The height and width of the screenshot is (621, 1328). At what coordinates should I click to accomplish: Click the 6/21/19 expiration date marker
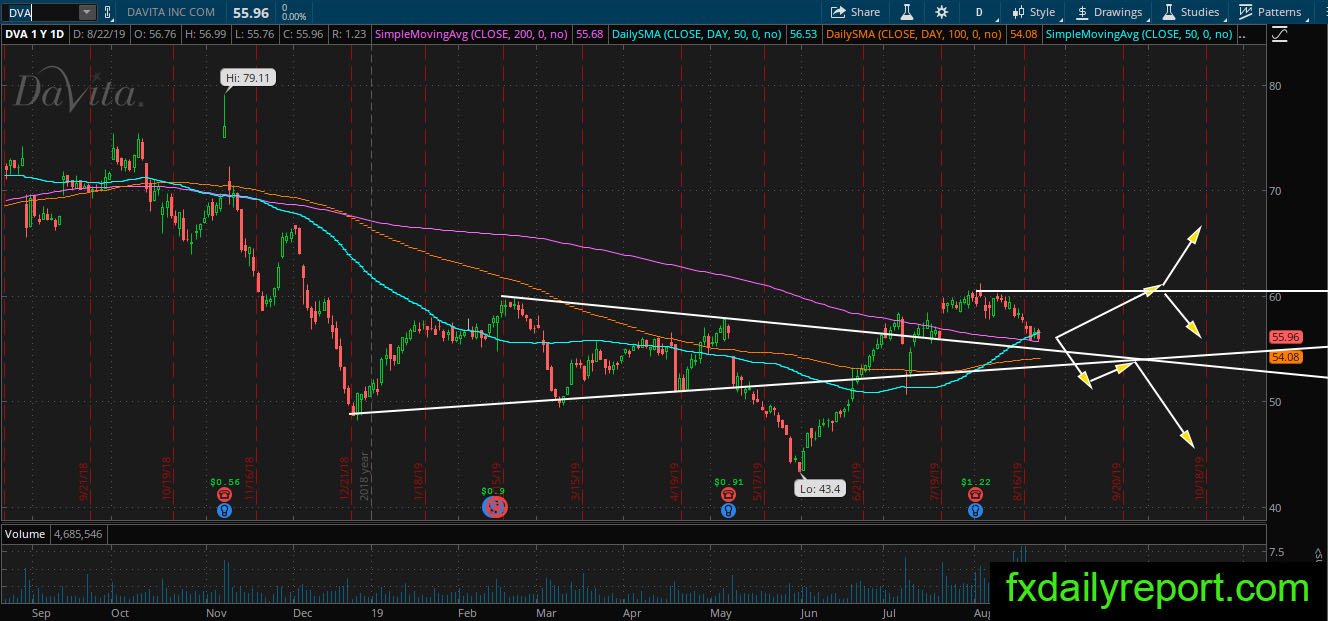click(855, 481)
